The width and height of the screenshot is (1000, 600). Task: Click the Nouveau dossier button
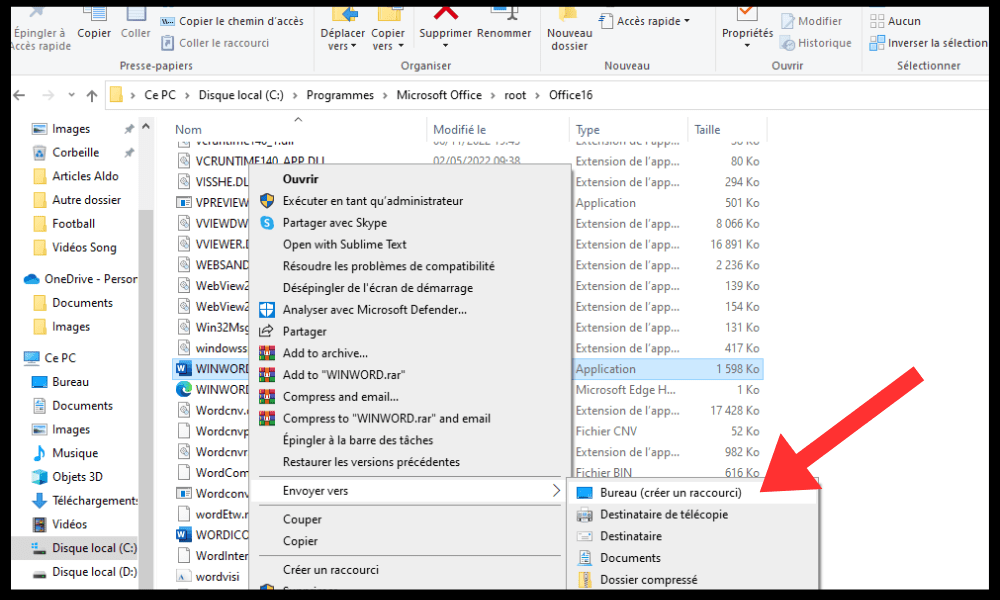click(570, 29)
